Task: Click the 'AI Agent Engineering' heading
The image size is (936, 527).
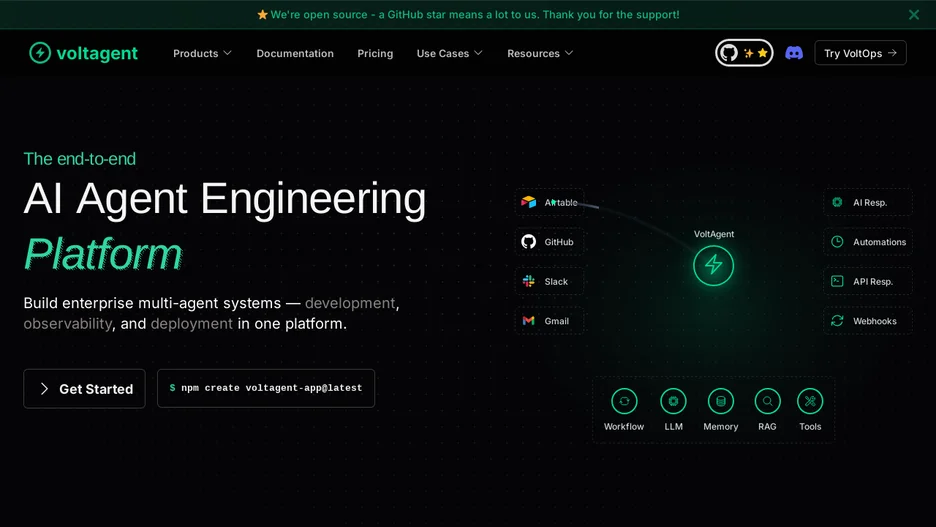Action: coord(225,199)
